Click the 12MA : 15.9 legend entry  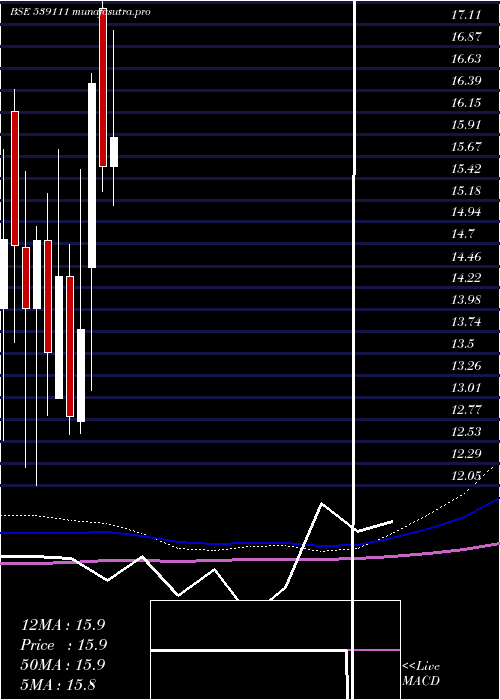(63, 625)
